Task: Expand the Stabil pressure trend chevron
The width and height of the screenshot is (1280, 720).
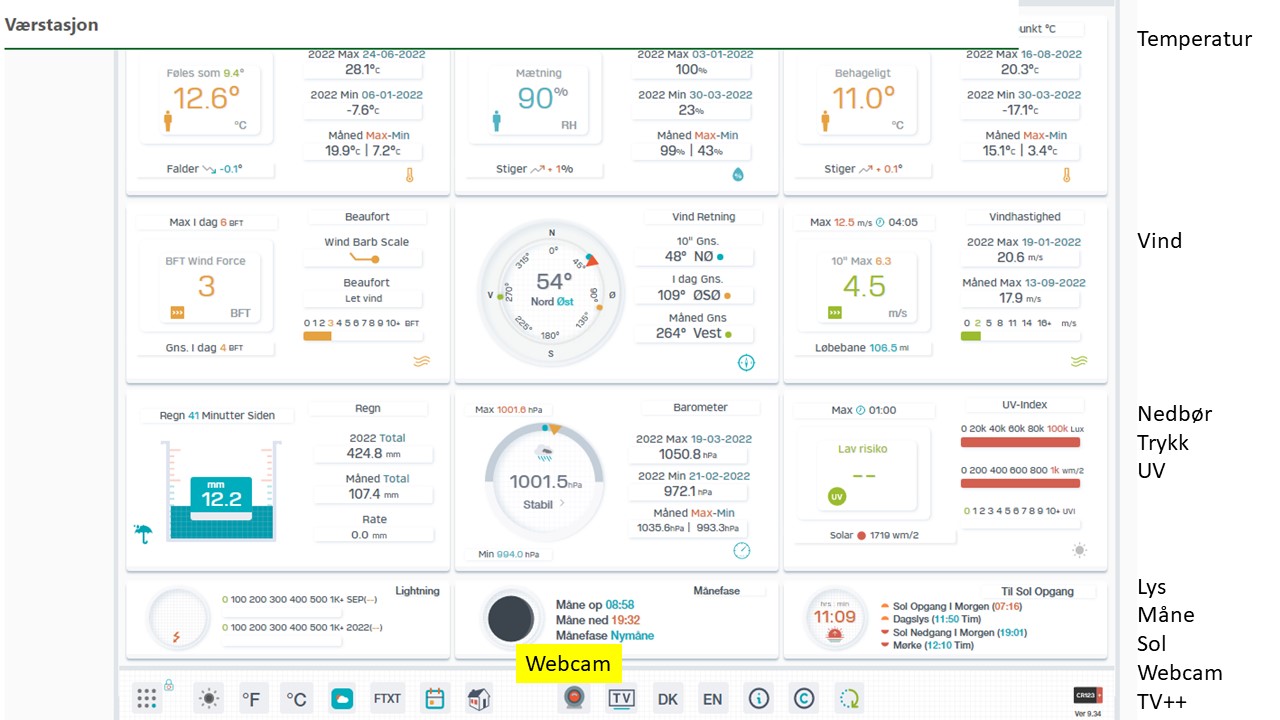Action: [x=562, y=504]
